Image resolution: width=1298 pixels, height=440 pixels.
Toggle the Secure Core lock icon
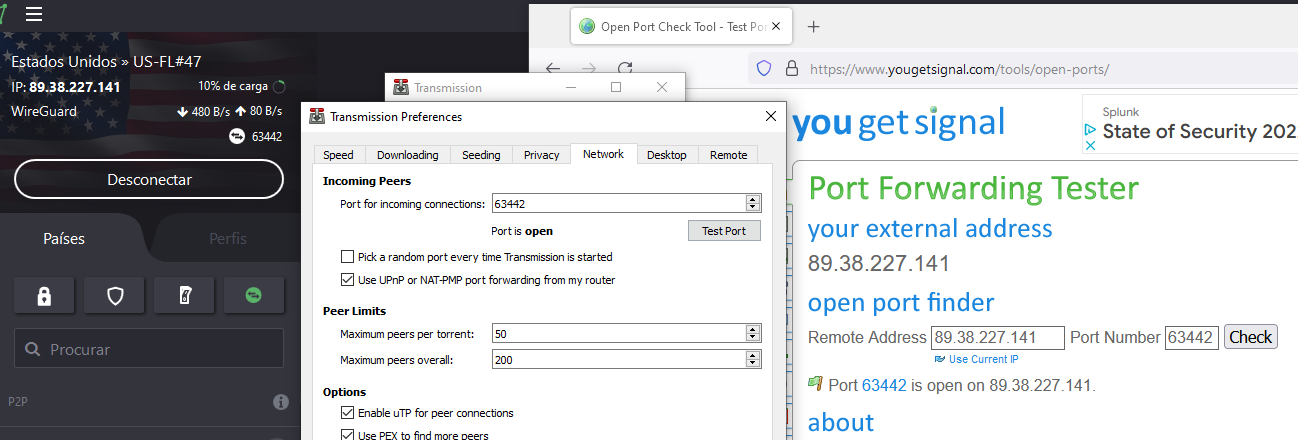(x=43, y=296)
